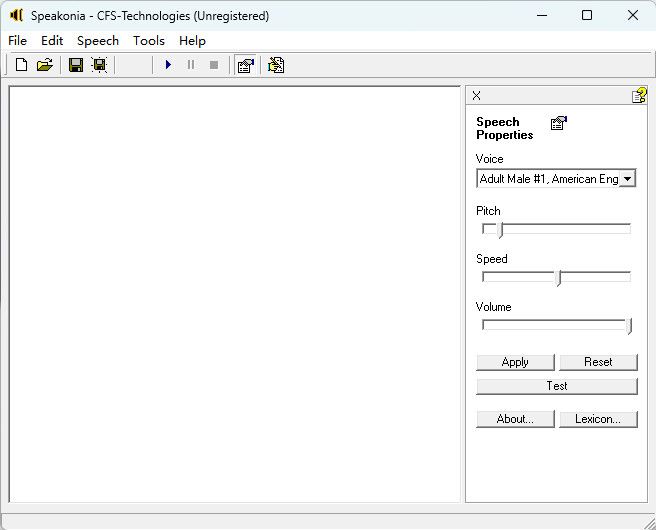Open the Edit menu

pyautogui.click(x=52, y=41)
